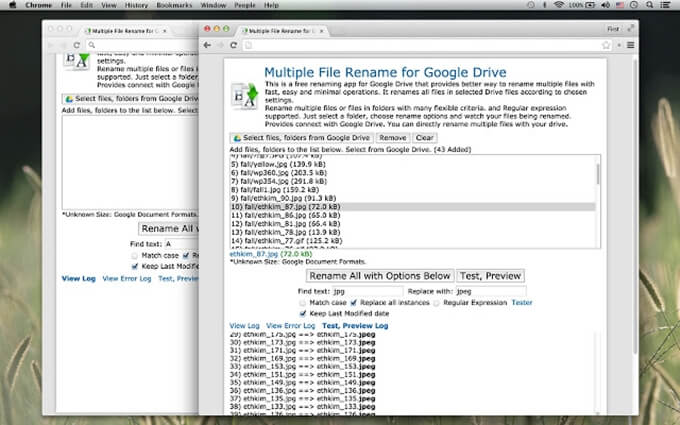Toggle the Regular Expression checkbox
The height and width of the screenshot is (425, 680).
coord(434,302)
